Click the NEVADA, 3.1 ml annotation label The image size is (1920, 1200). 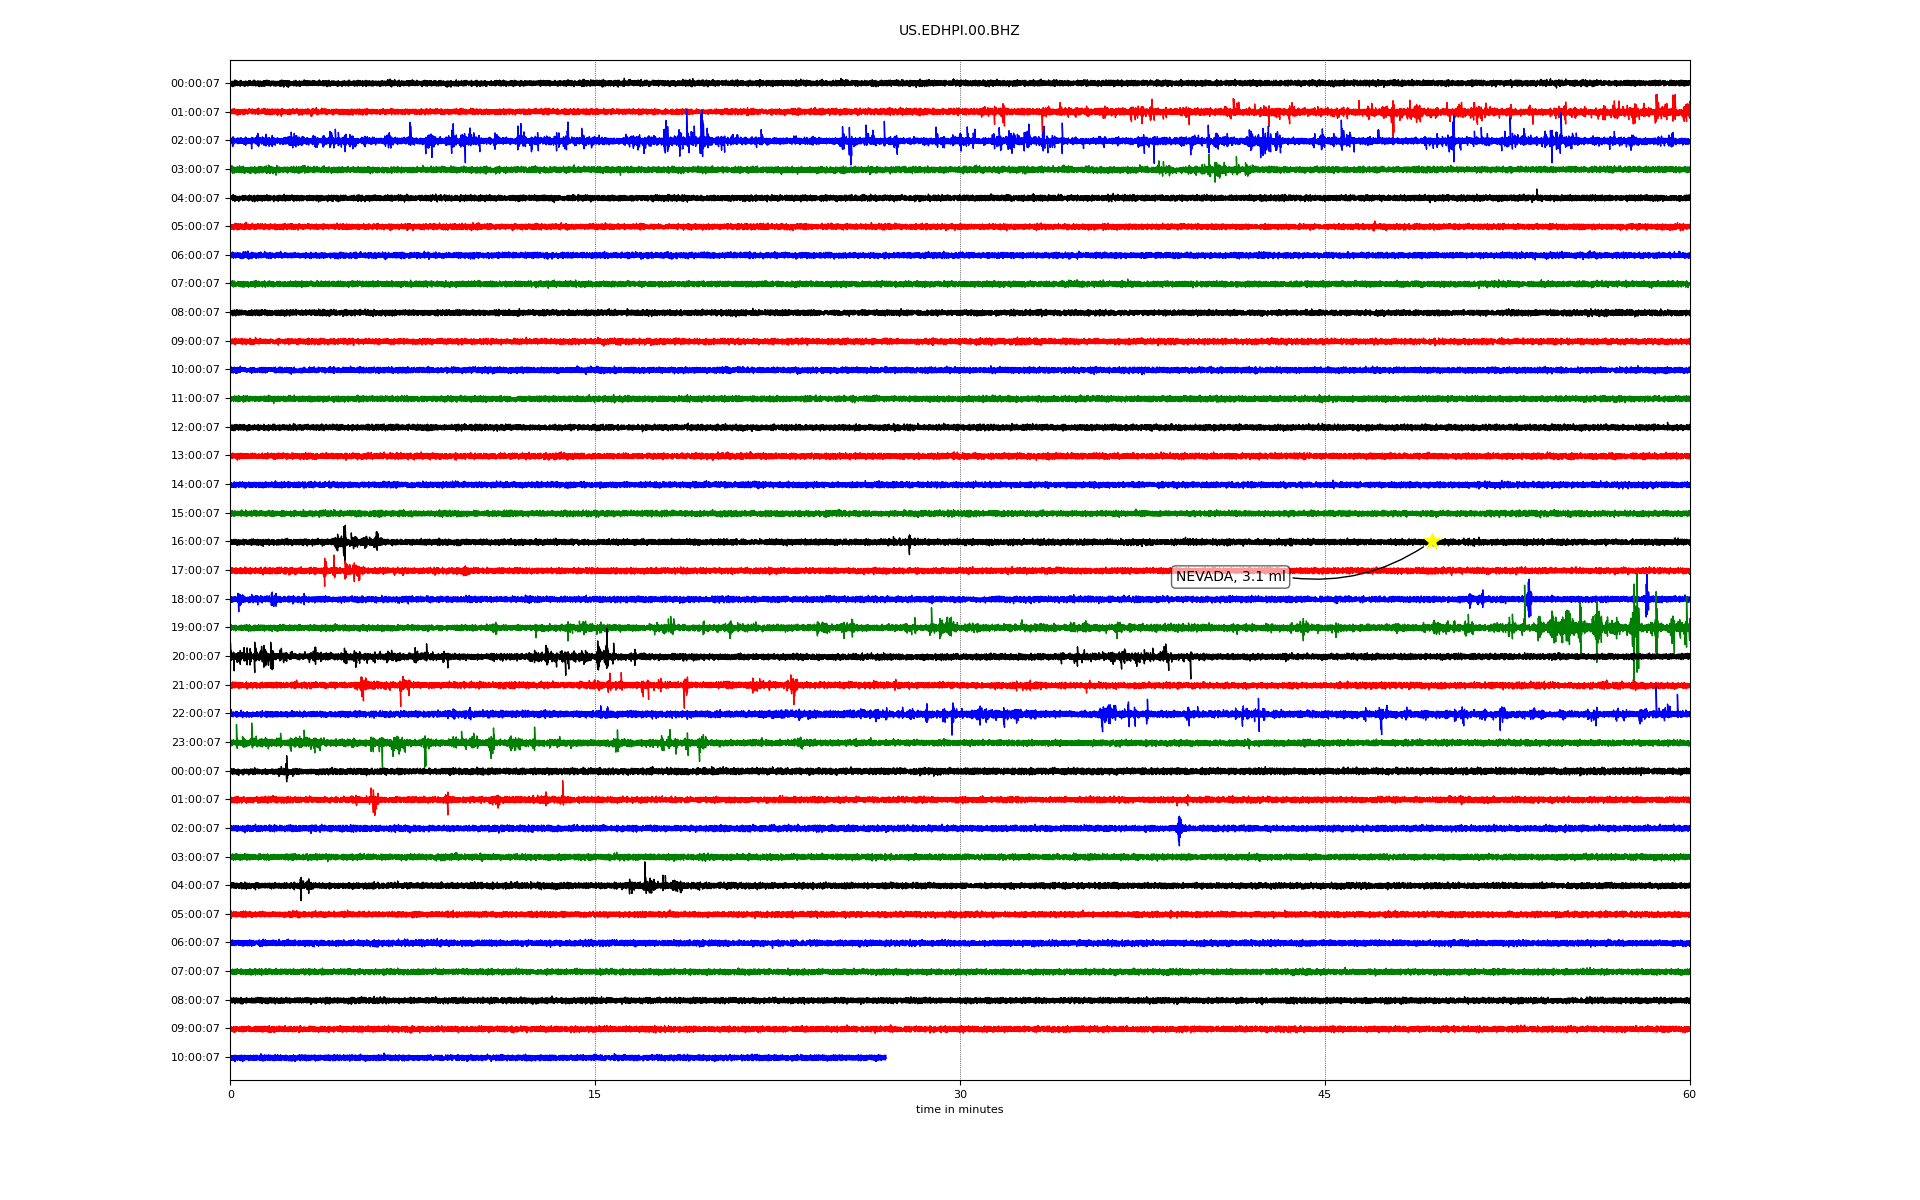1229,577
